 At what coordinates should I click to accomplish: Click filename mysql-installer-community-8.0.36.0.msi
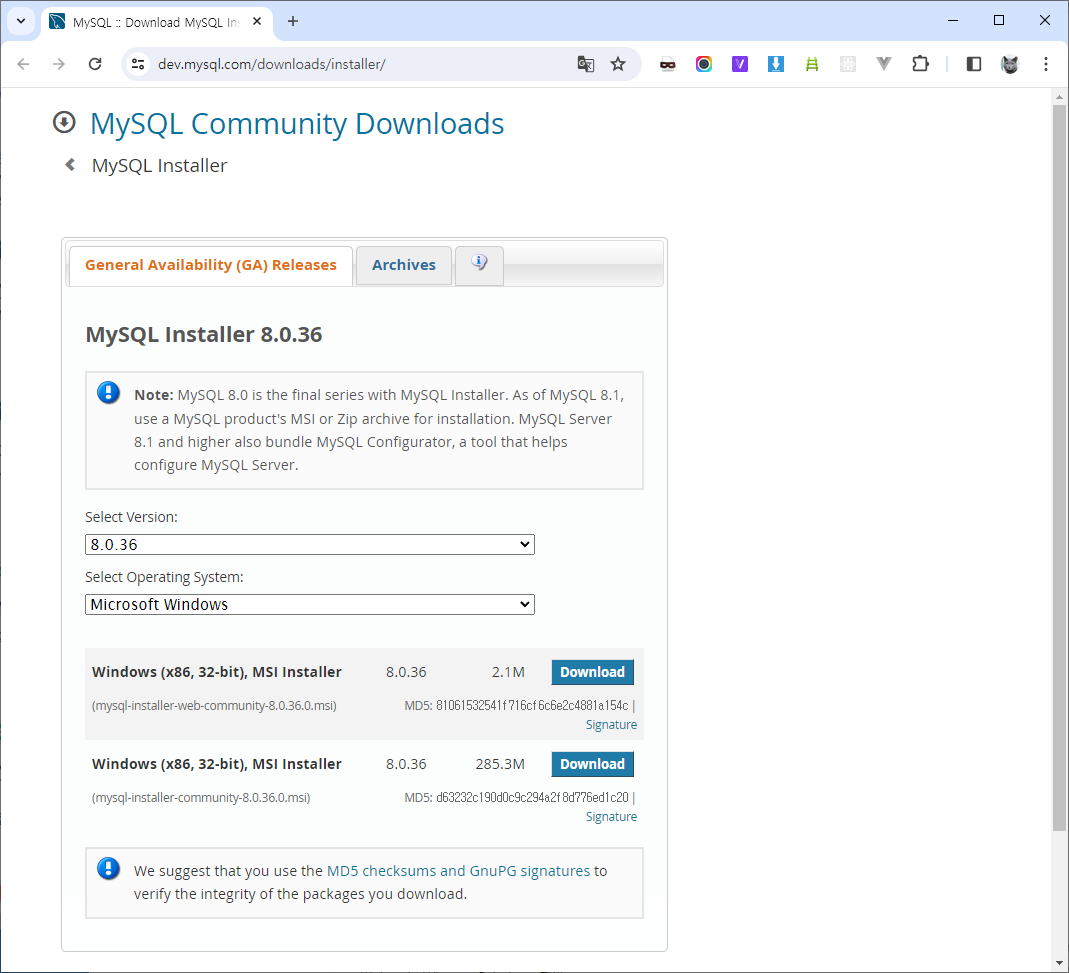coord(201,798)
